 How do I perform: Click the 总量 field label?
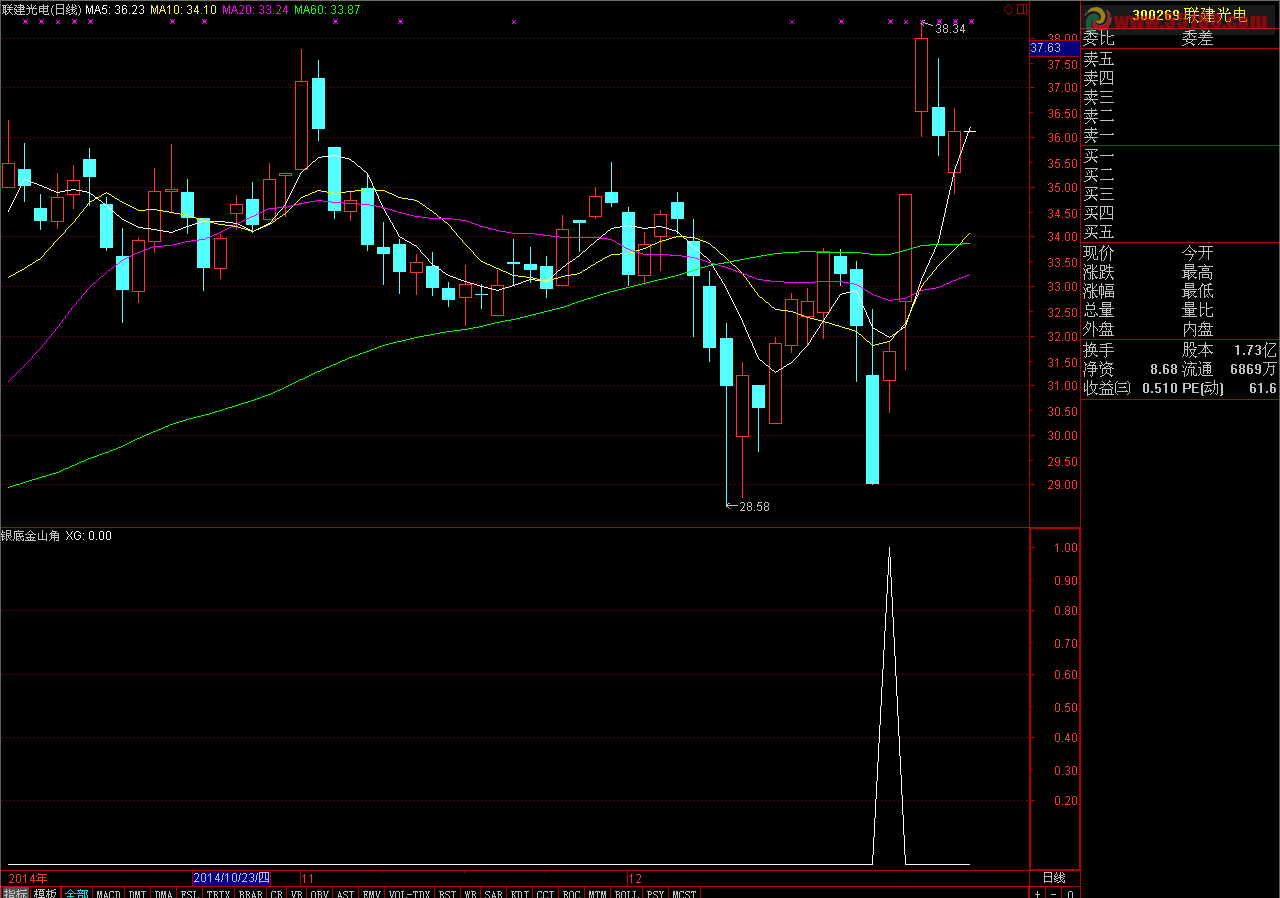(x=1099, y=310)
